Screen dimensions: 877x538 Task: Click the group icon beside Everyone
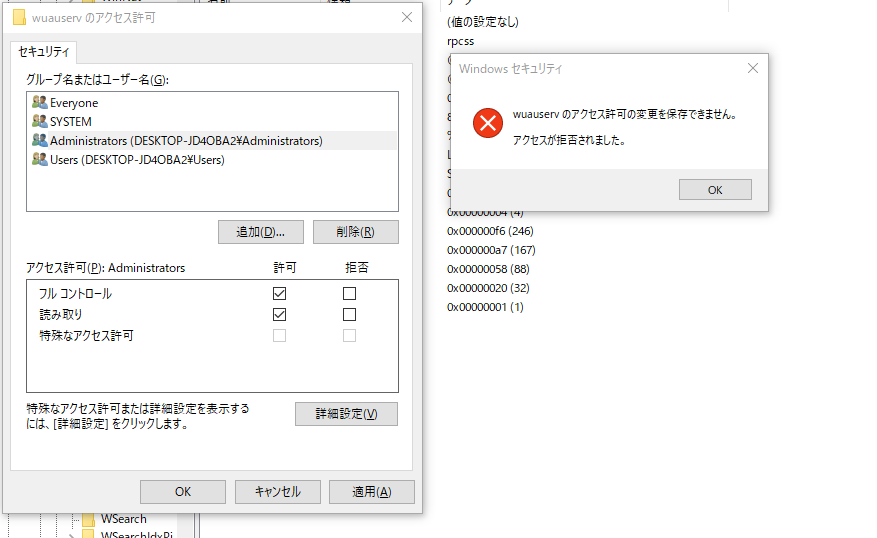tap(40, 102)
